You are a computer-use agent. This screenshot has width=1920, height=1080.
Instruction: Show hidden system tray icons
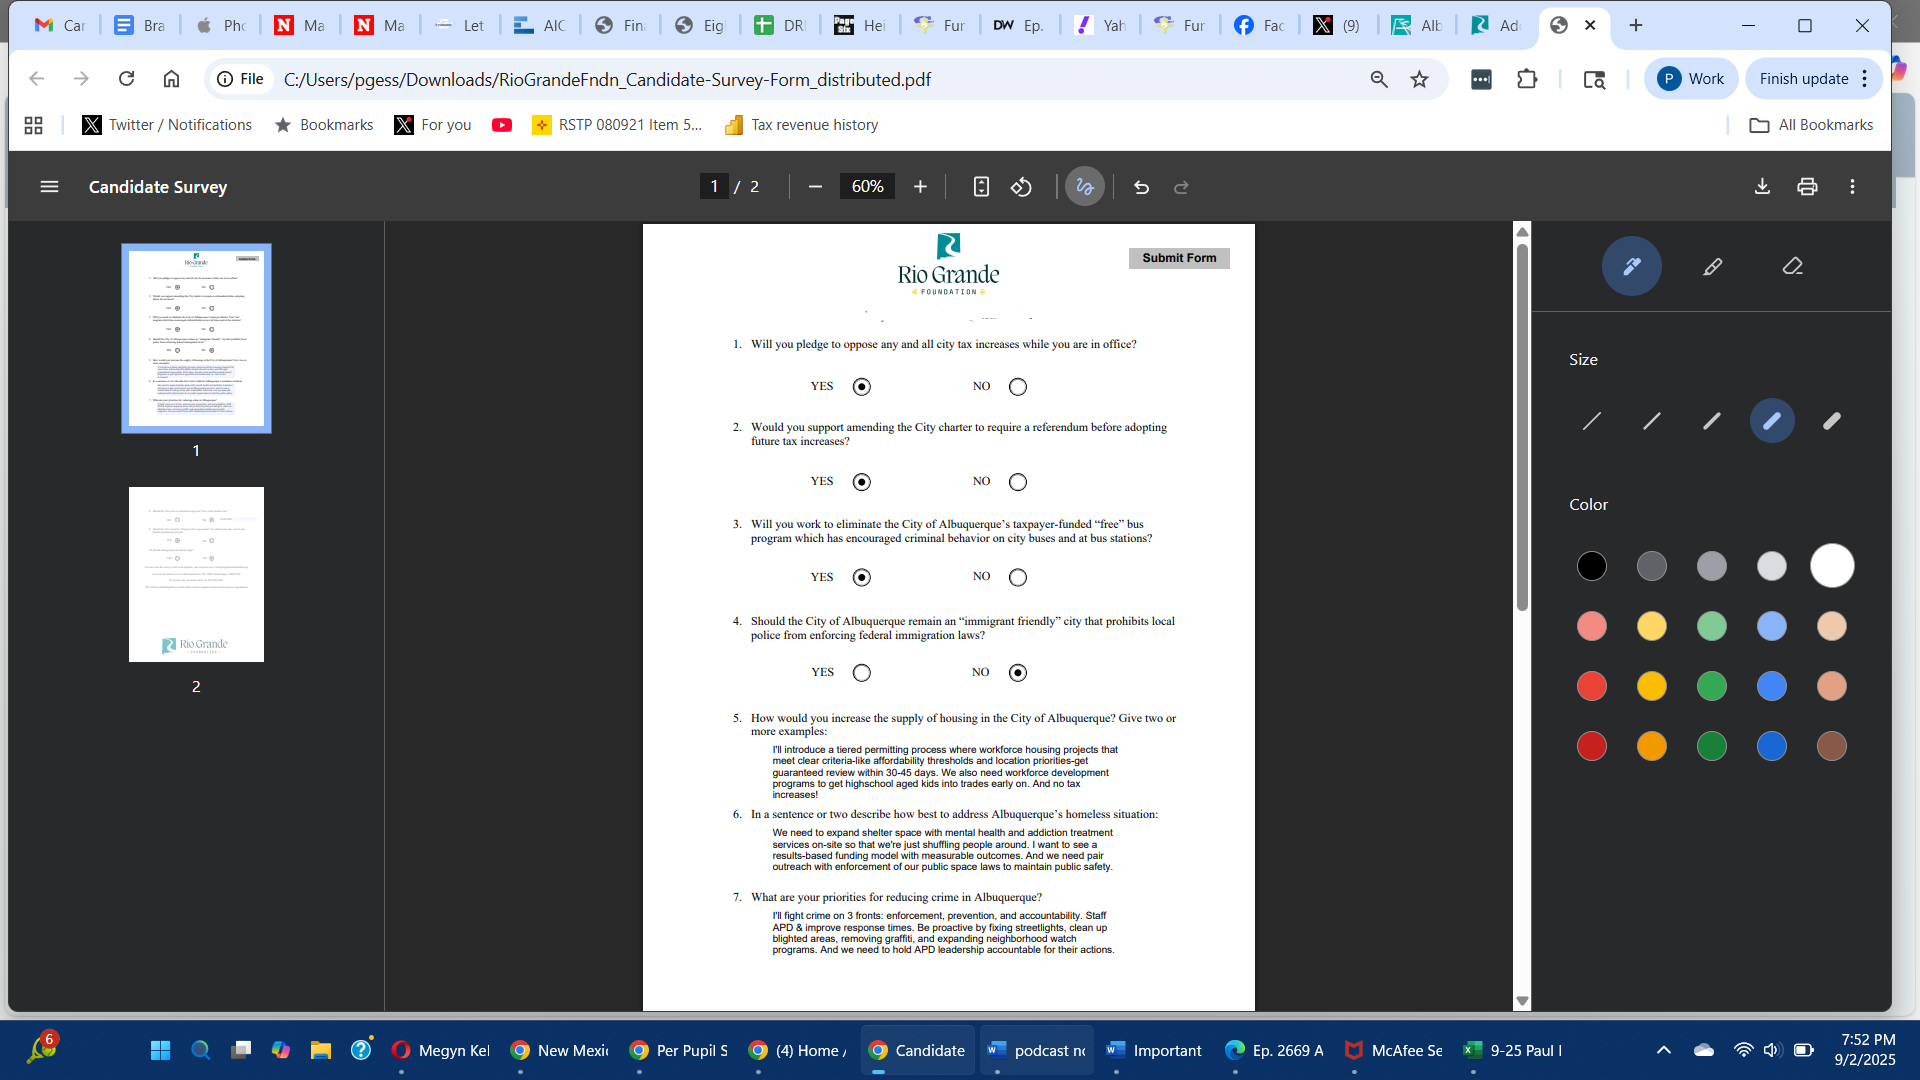1663,1050
